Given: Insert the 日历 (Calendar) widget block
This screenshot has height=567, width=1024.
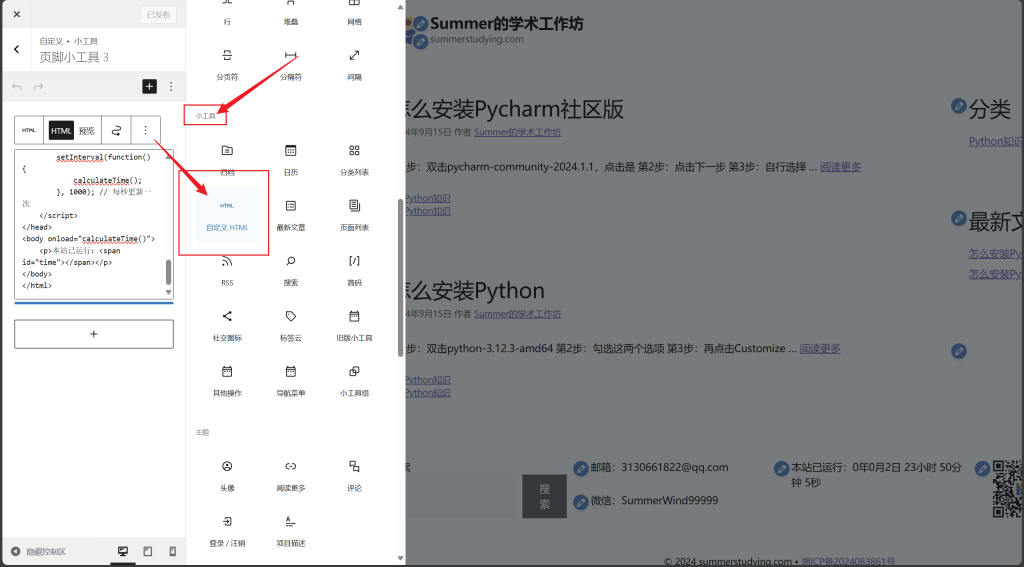Looking at the screenshot, I should 291,159.
